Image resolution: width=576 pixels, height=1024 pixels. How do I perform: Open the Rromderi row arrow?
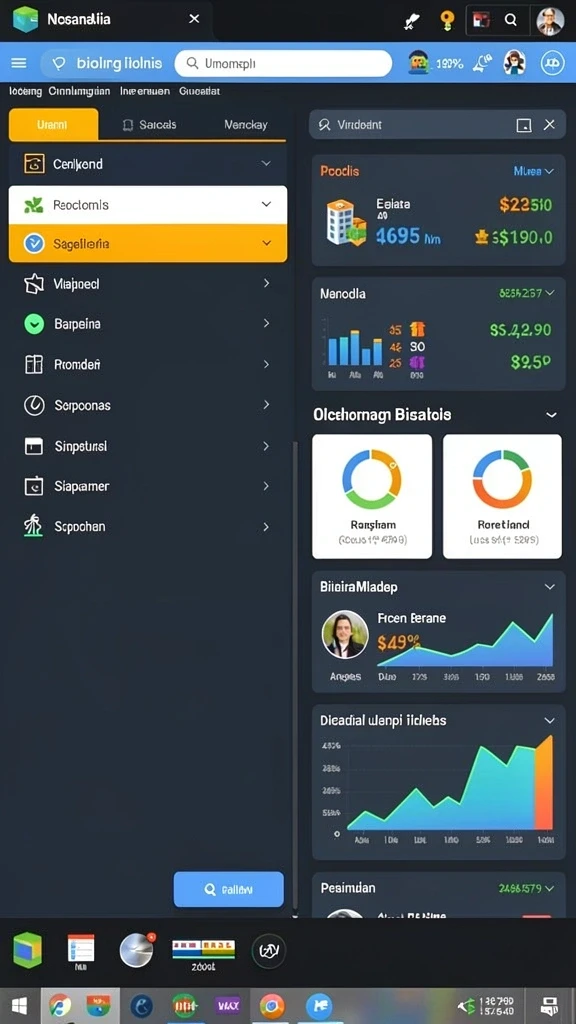[x=266, y=364]
